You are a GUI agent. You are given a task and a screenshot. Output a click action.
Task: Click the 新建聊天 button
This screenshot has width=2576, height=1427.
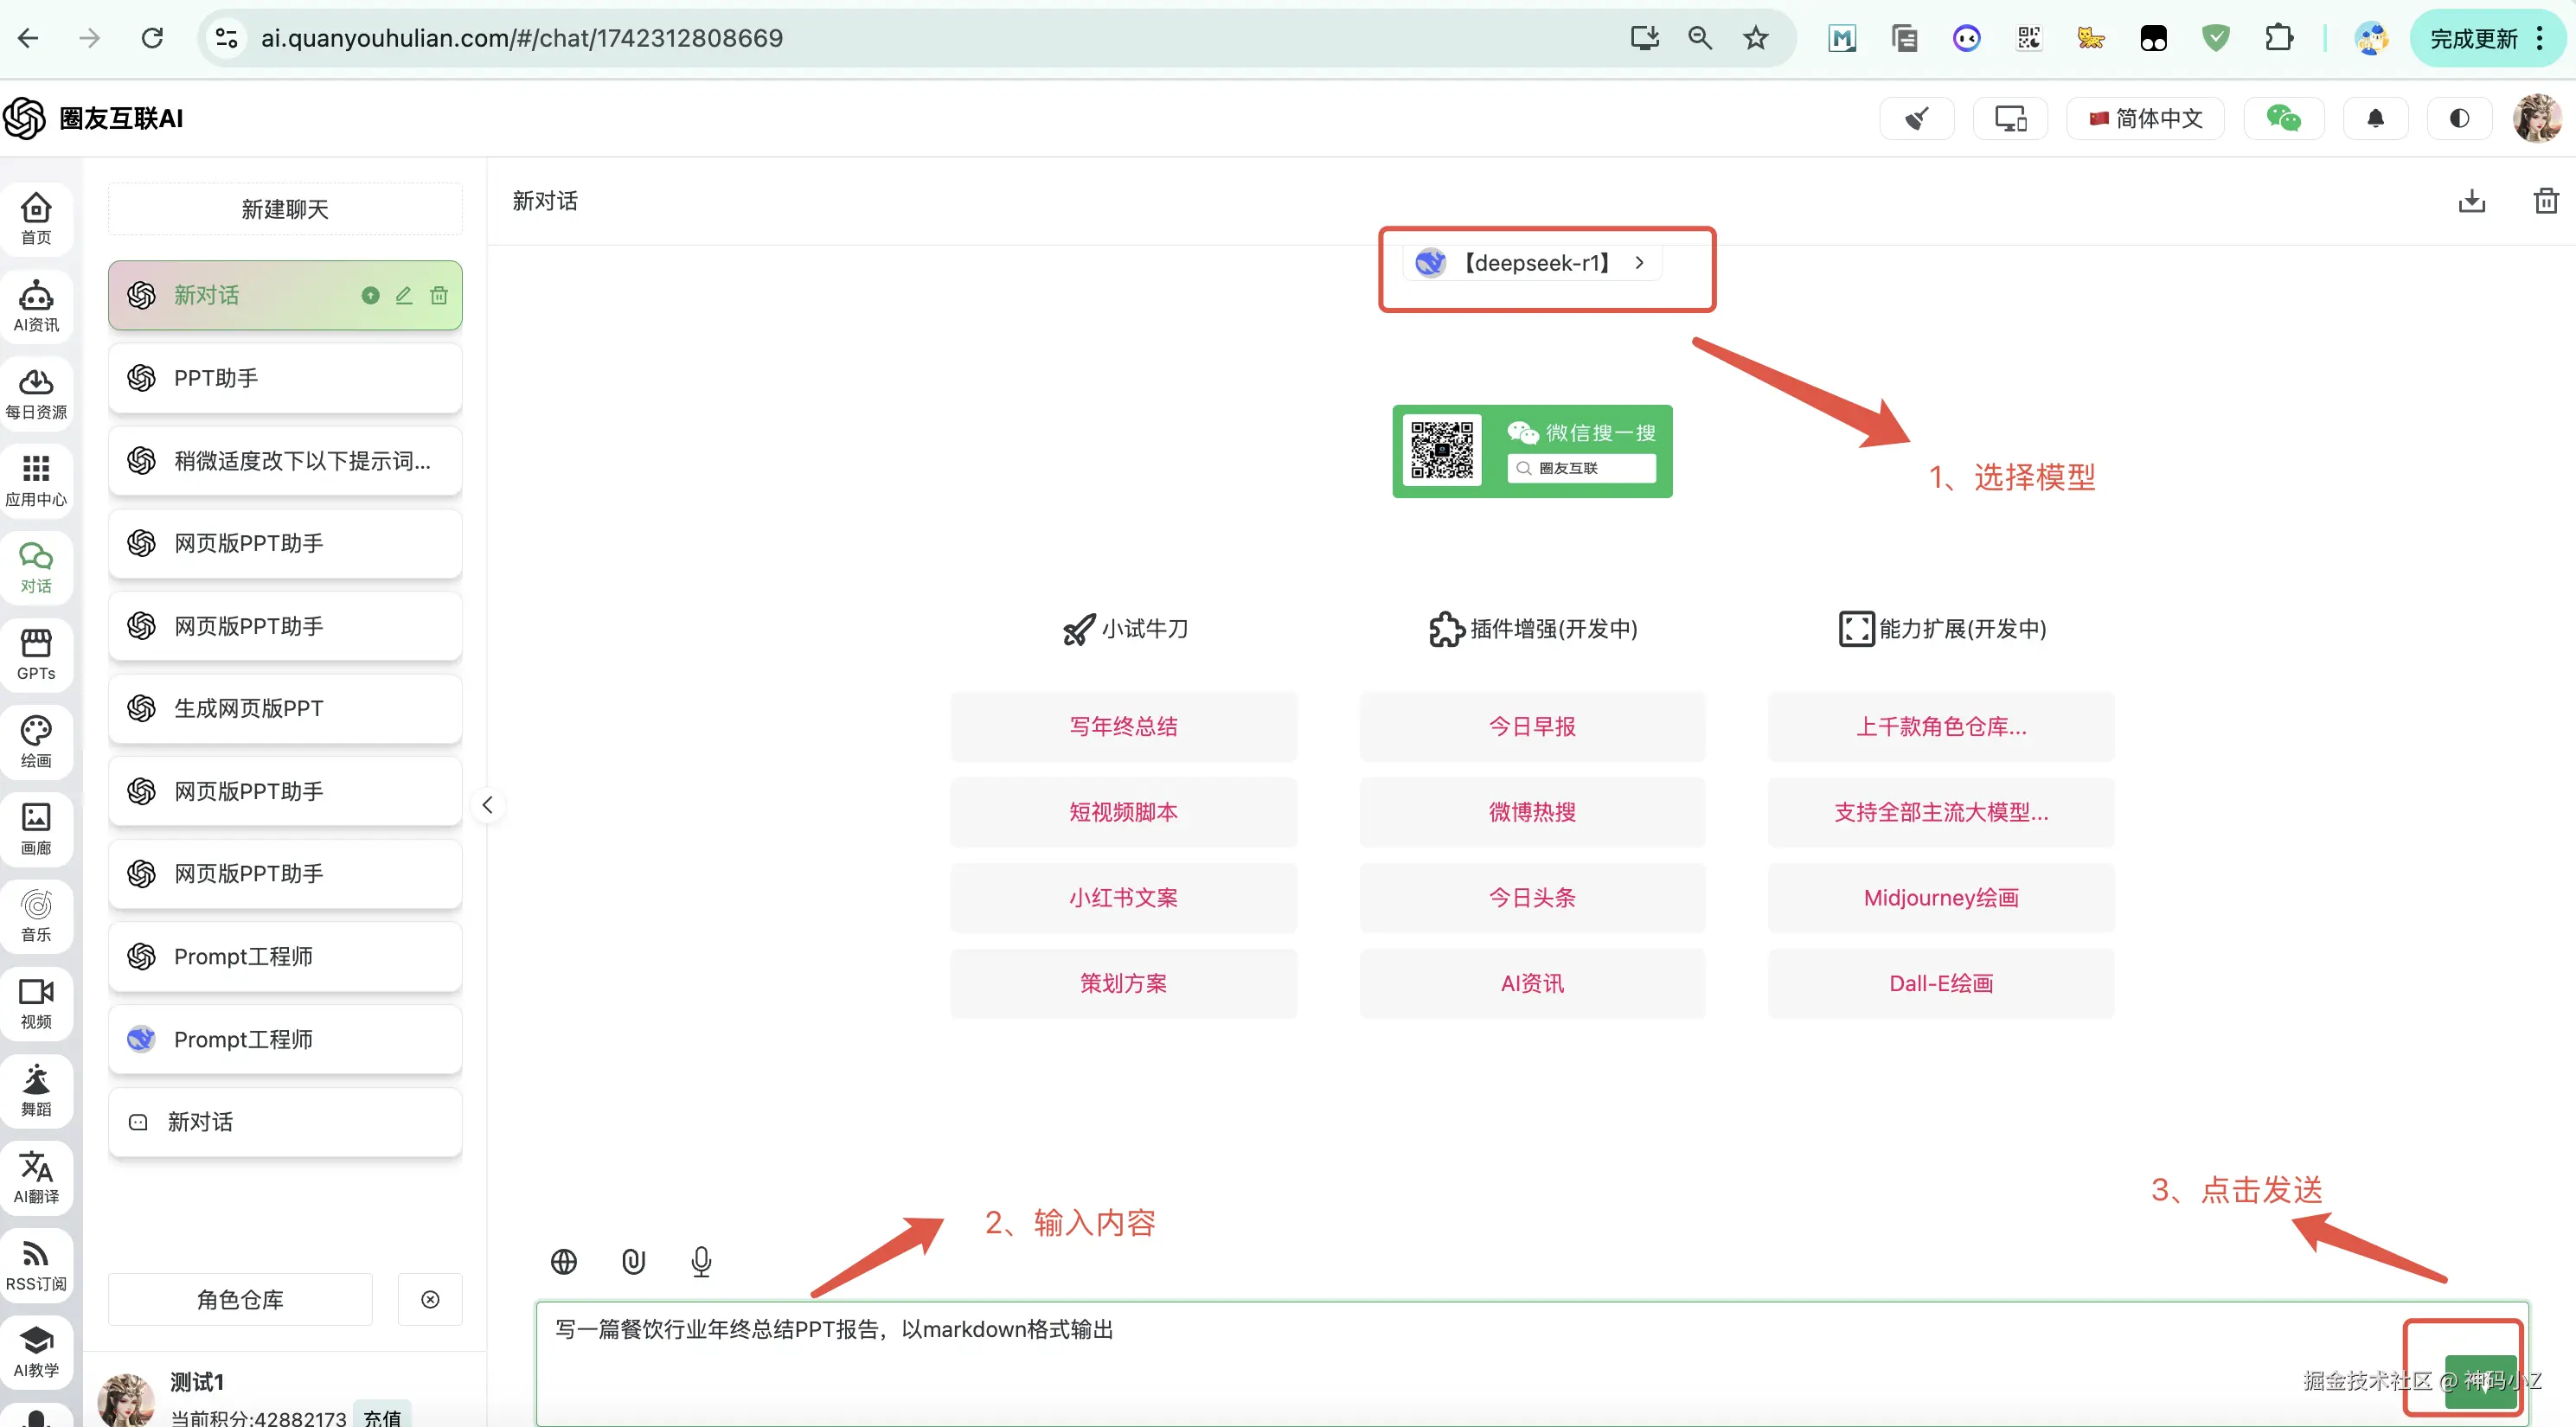(285, 209)
